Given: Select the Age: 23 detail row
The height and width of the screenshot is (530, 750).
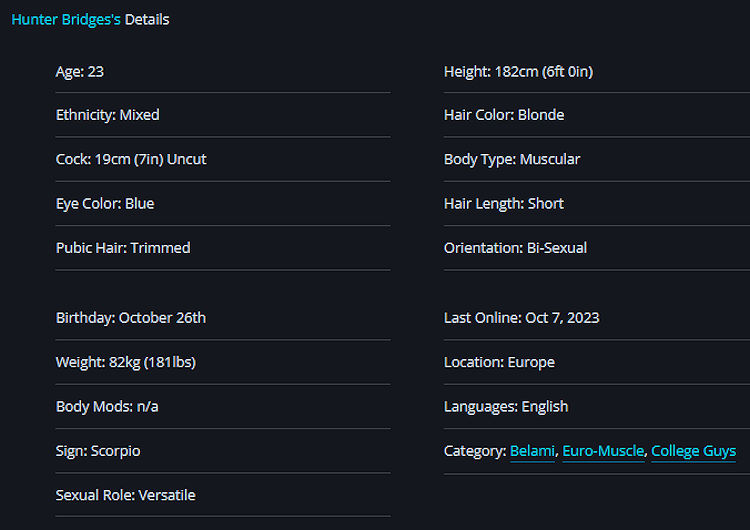Looking at the screenshot, I should tap(223, 72).
